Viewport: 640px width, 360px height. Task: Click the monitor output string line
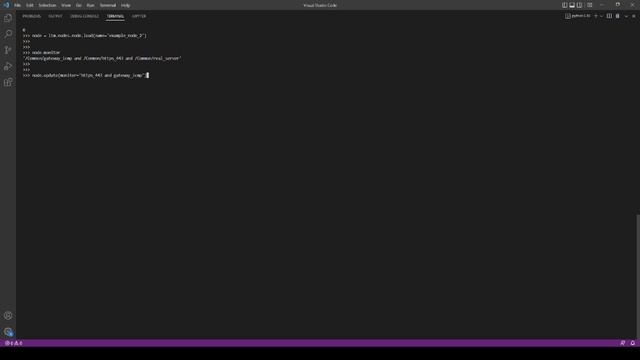point(102,58)
